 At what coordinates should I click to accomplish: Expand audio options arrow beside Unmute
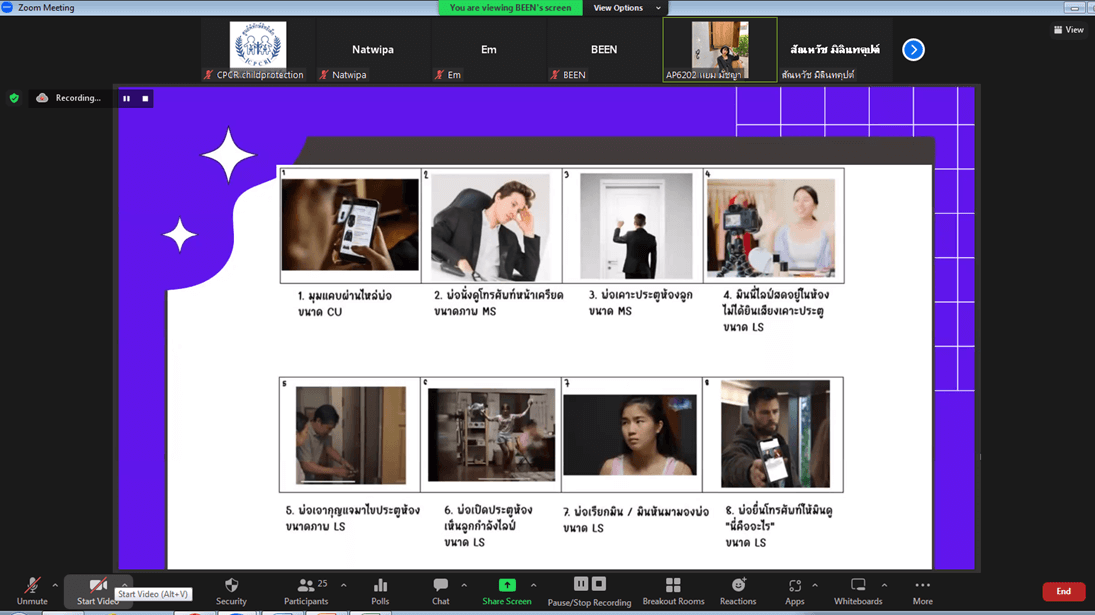55,586
